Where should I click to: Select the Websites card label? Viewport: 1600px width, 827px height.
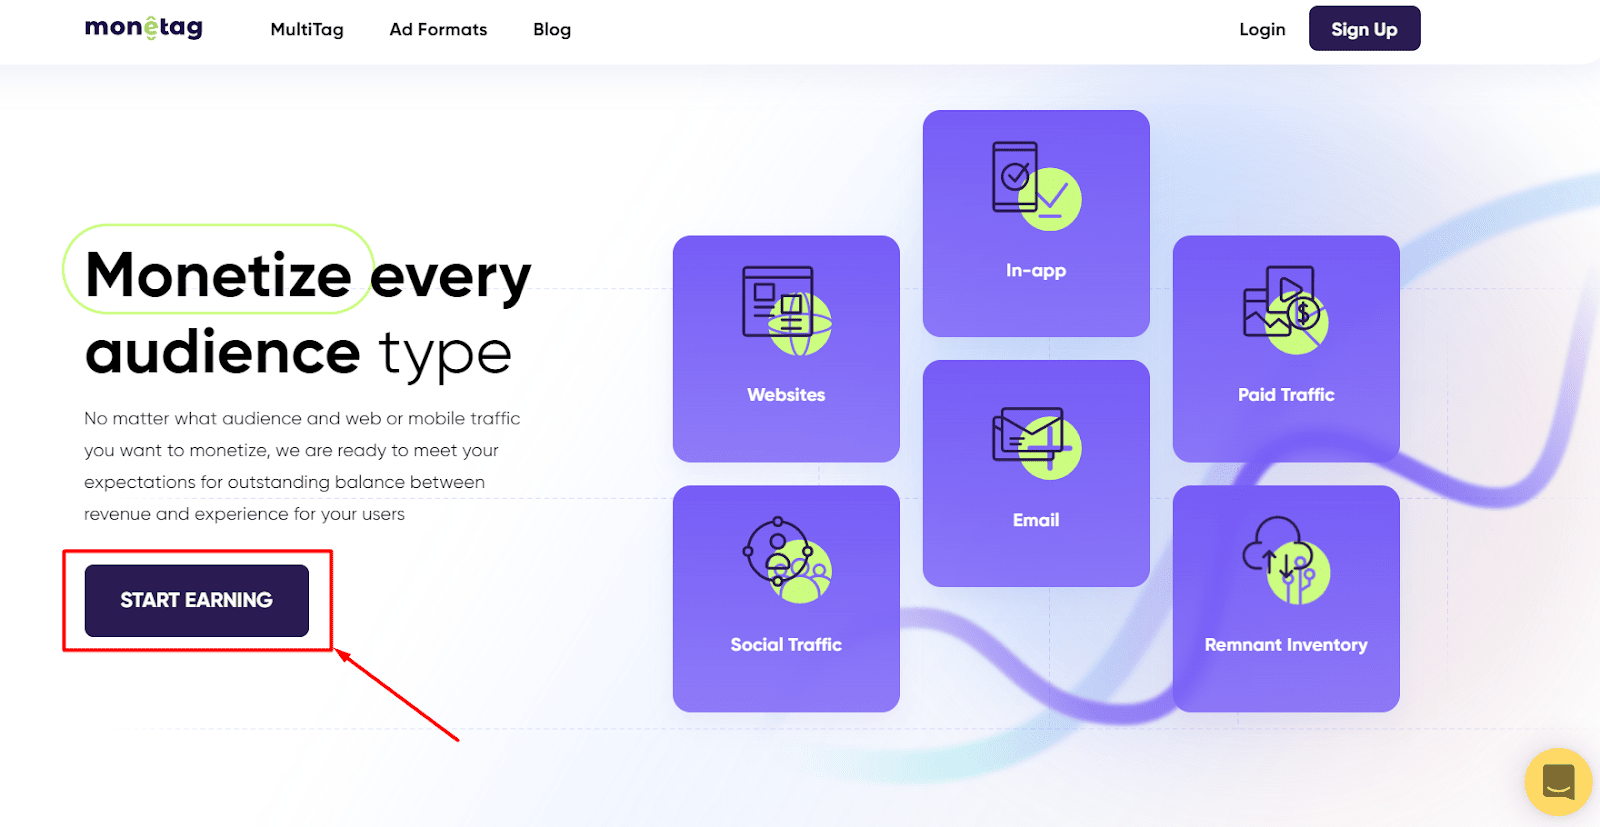tap(786, 395)
